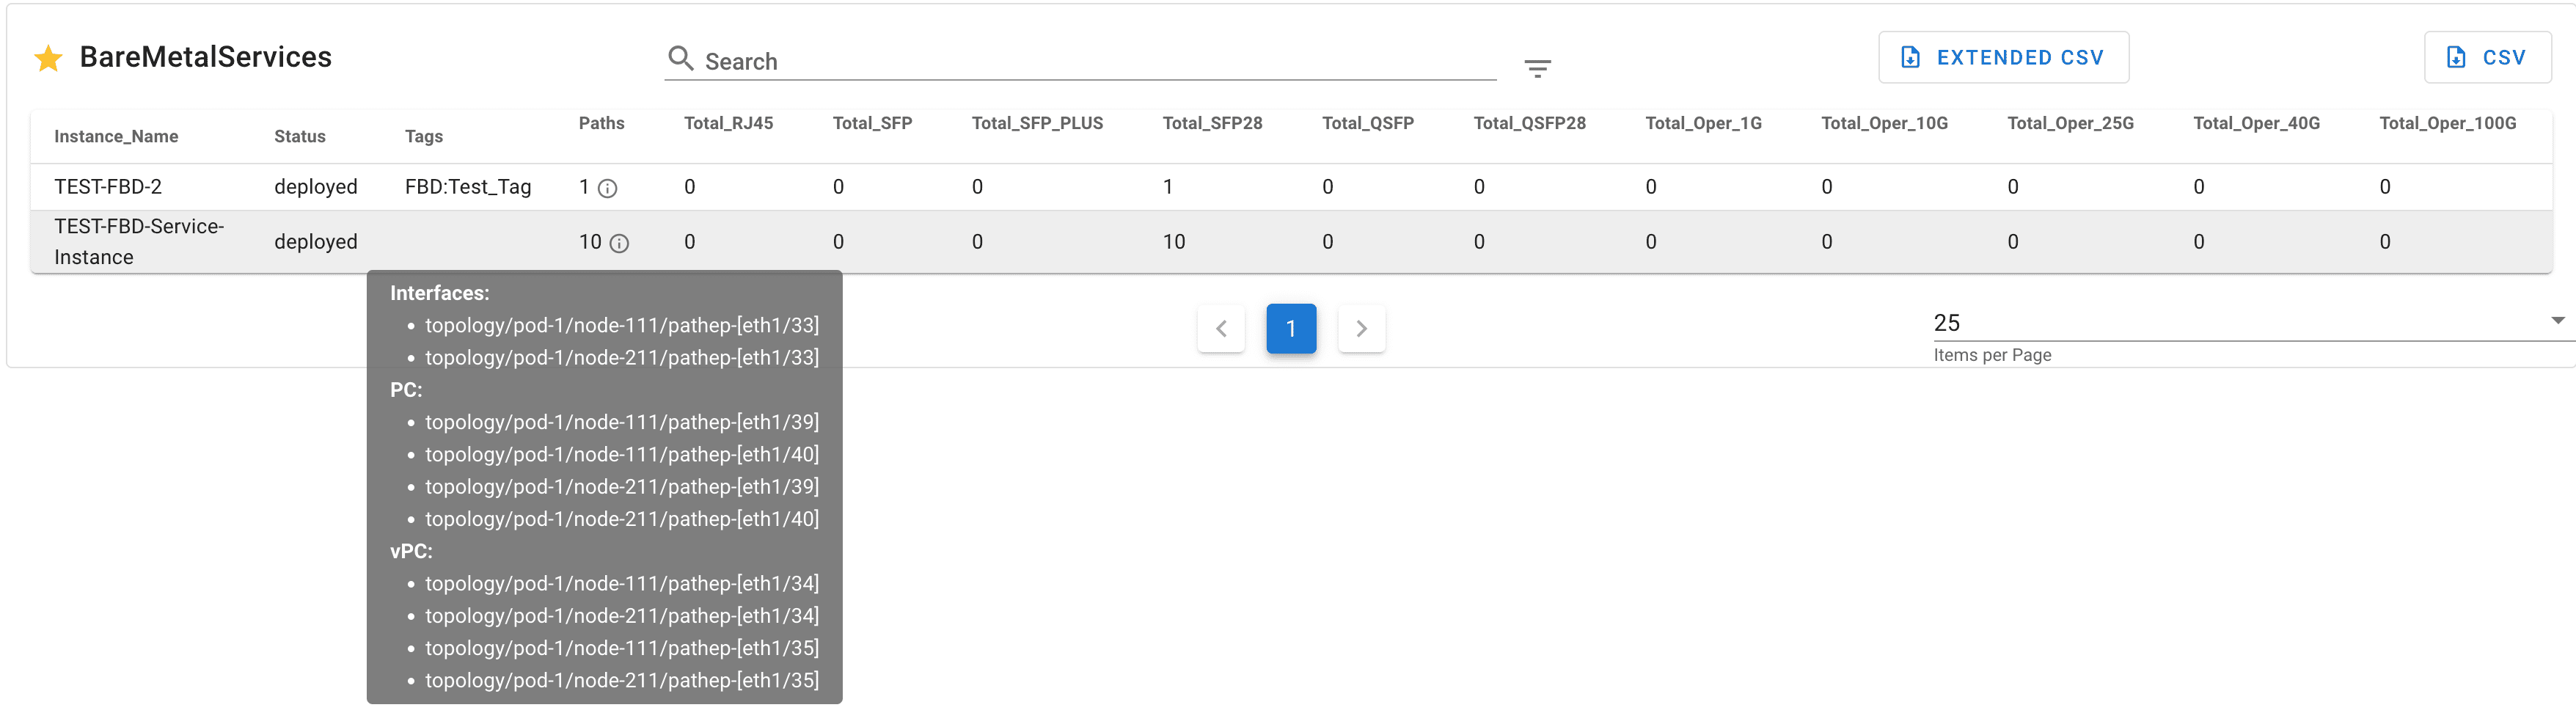
Task: Go to next page arrow
Action: tap(1361, 329)
